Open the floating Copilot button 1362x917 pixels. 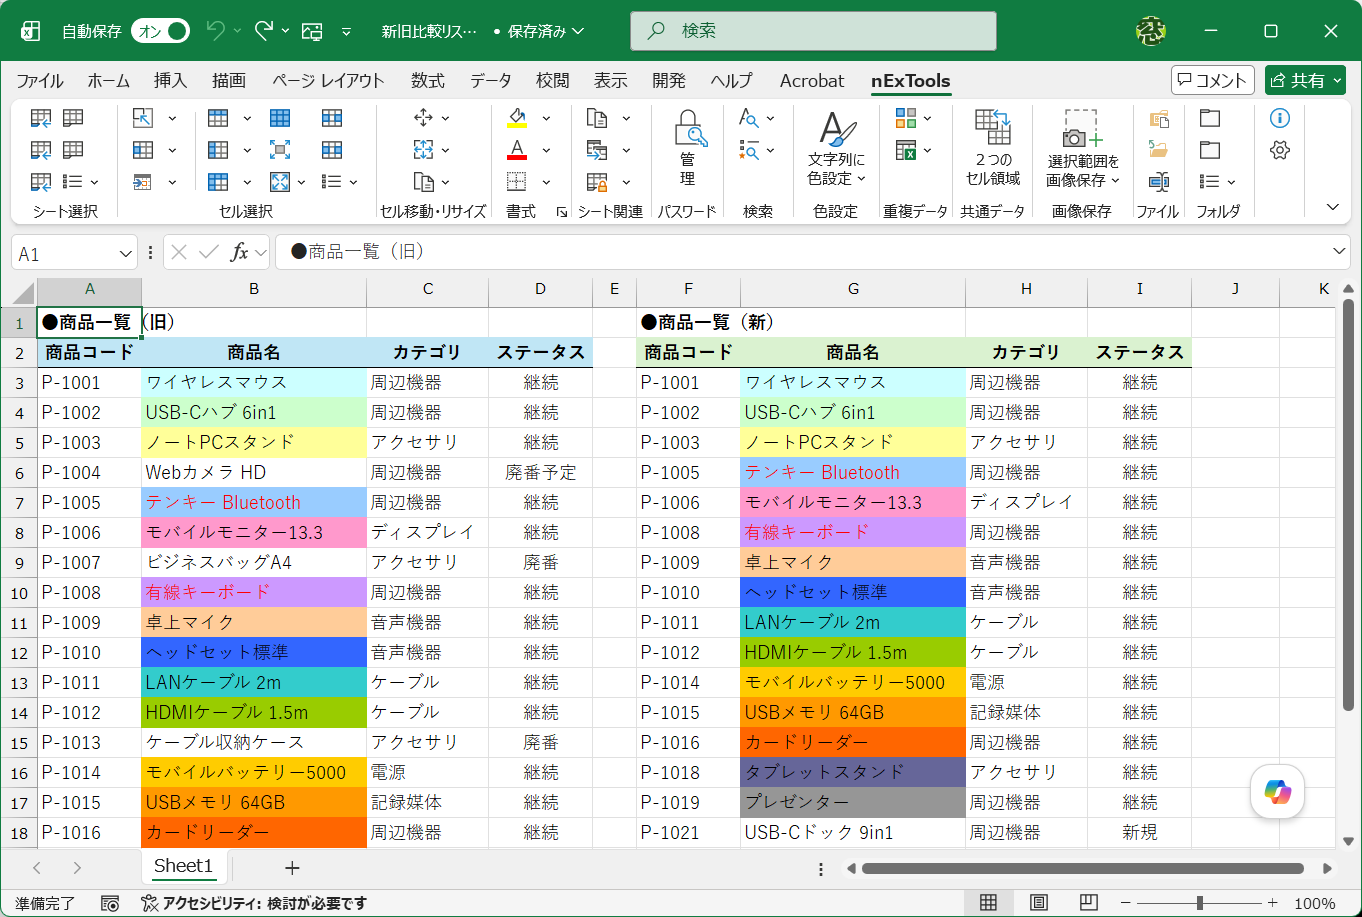[1278, 791]
